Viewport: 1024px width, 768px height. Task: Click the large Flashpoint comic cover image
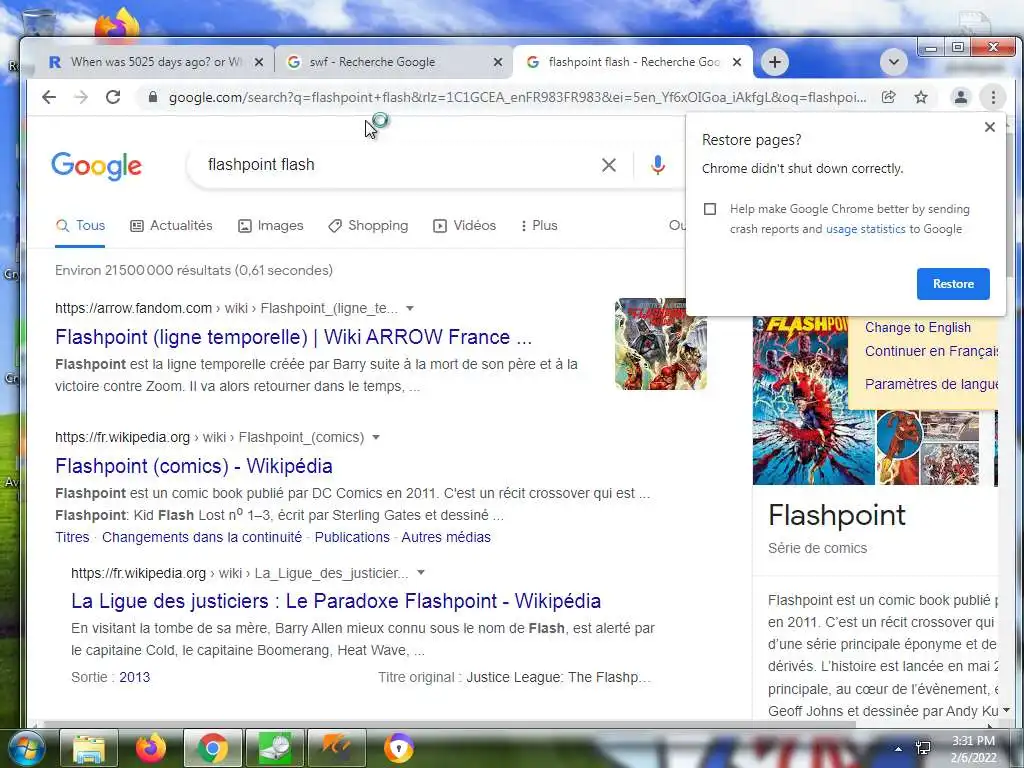tap(813, 400)
